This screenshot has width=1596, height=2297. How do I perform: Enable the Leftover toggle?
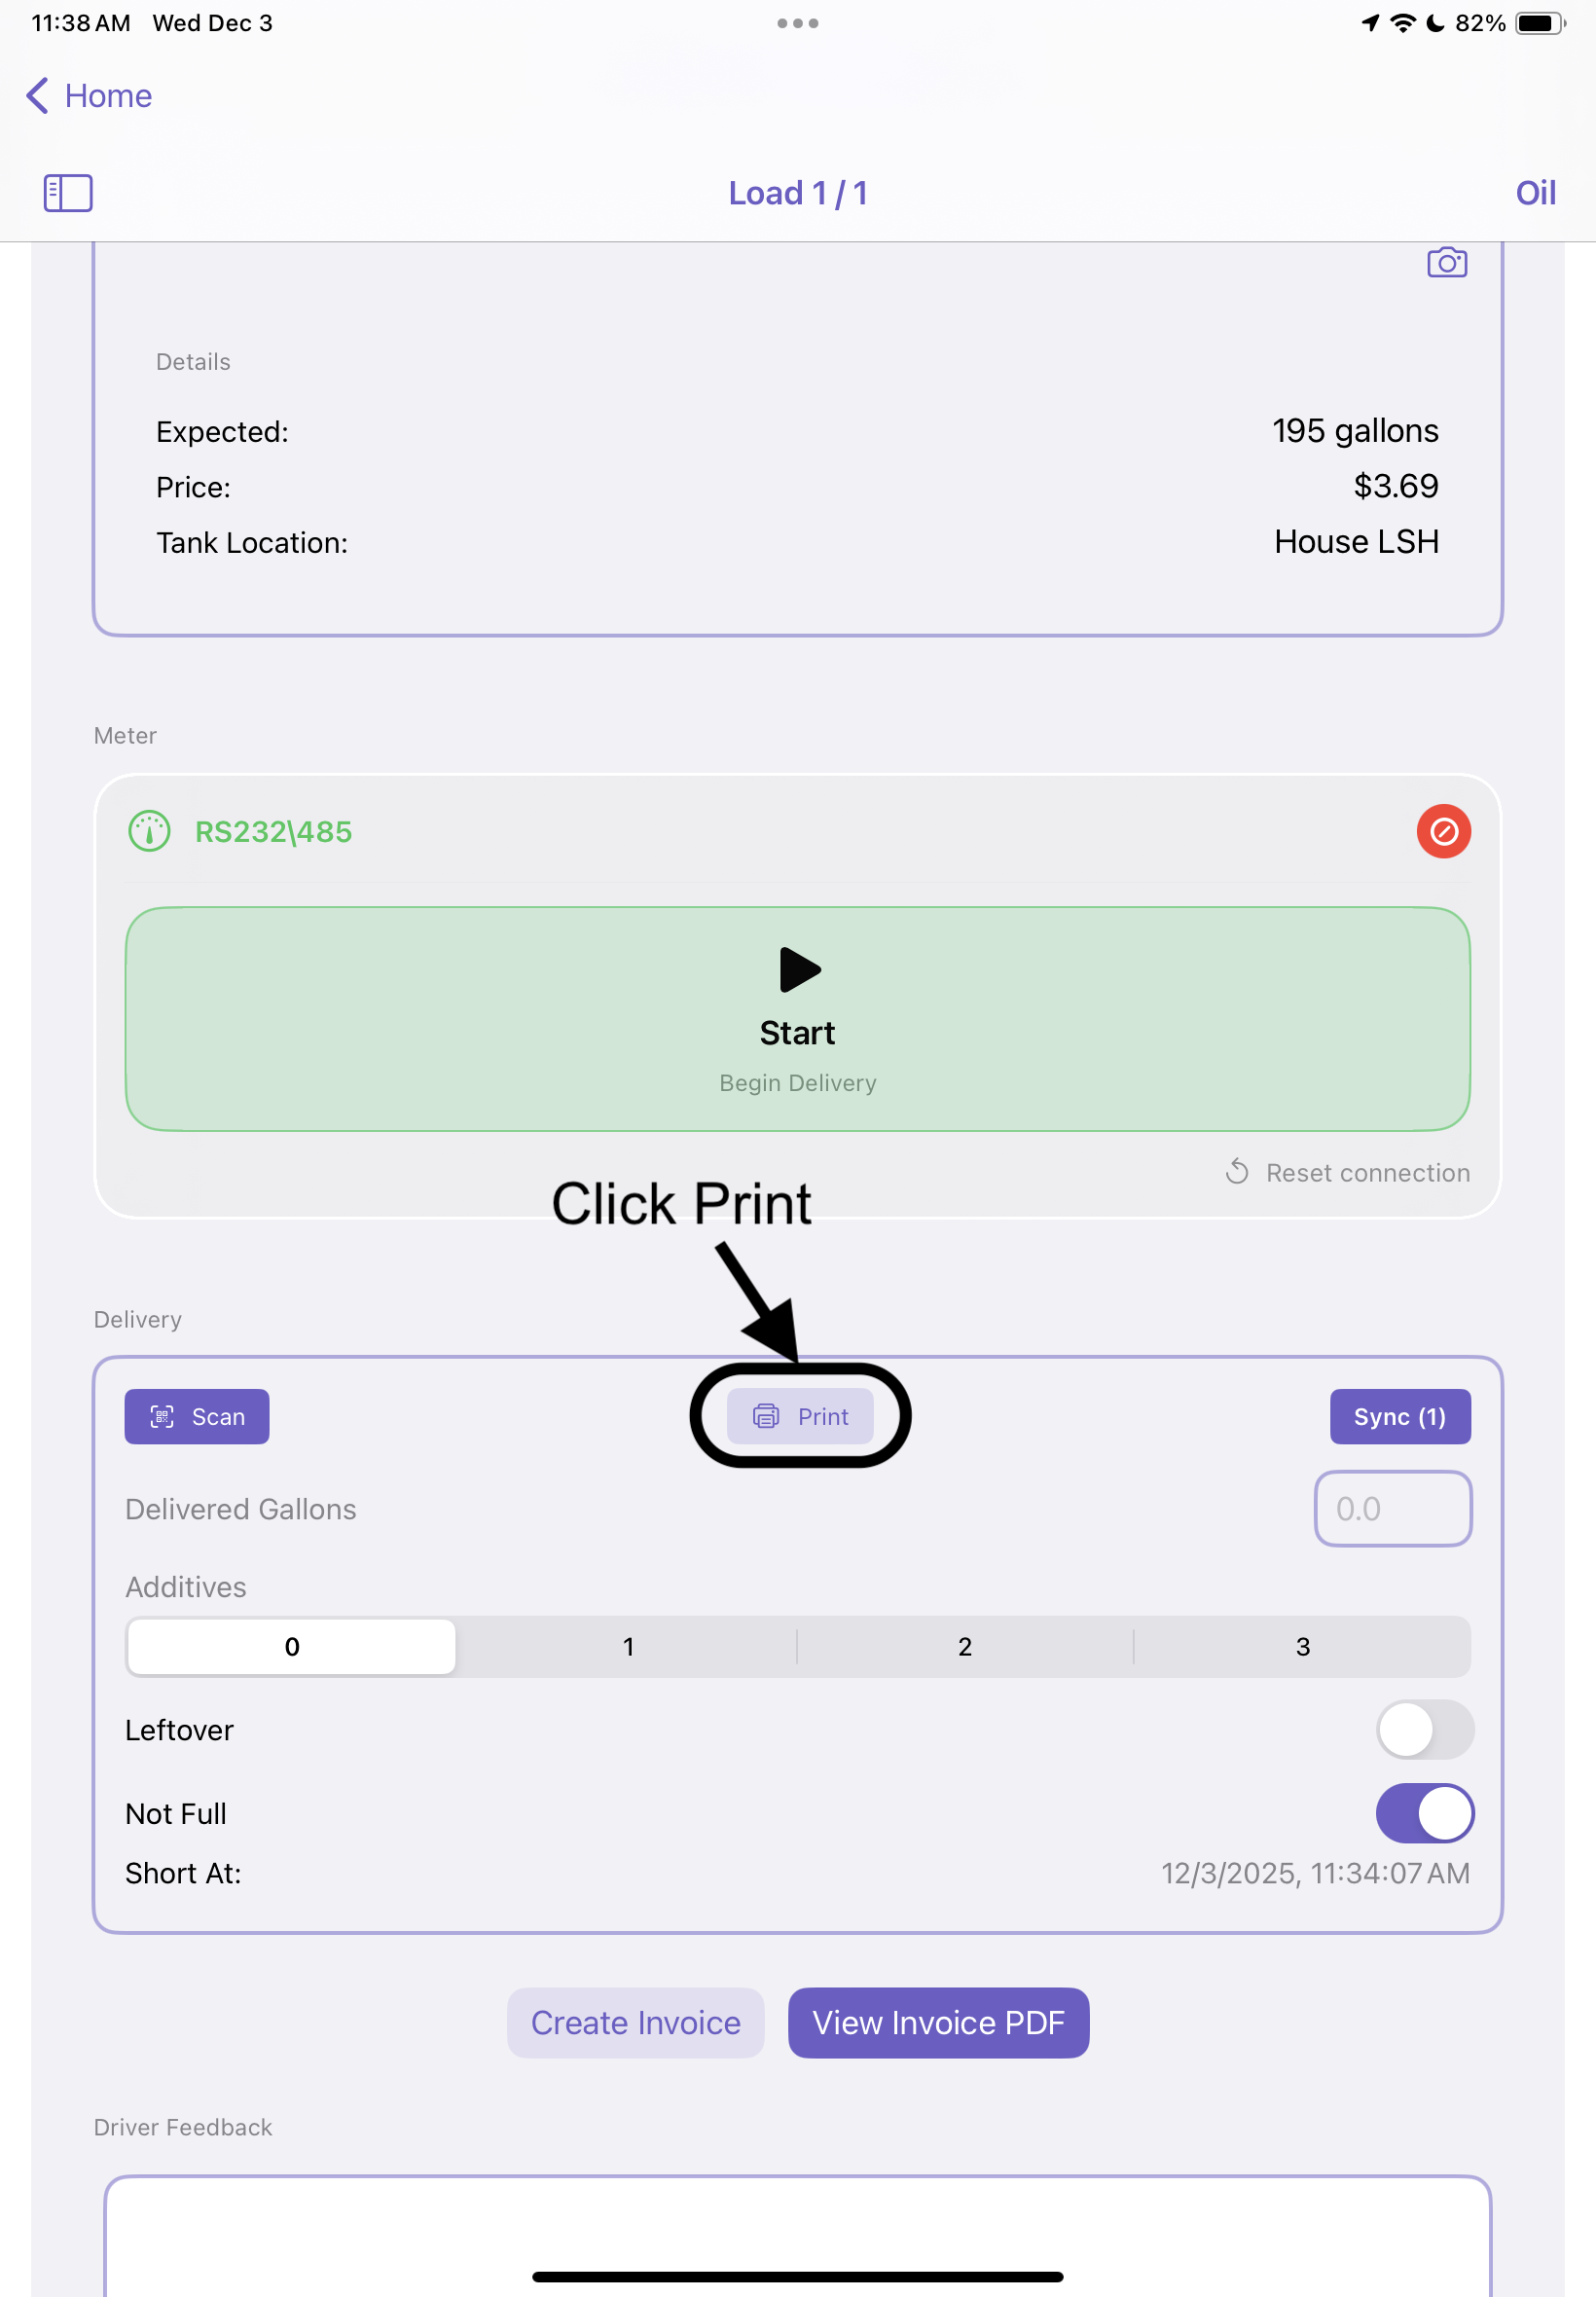pyautogui.click(x=1424, y=1729)
